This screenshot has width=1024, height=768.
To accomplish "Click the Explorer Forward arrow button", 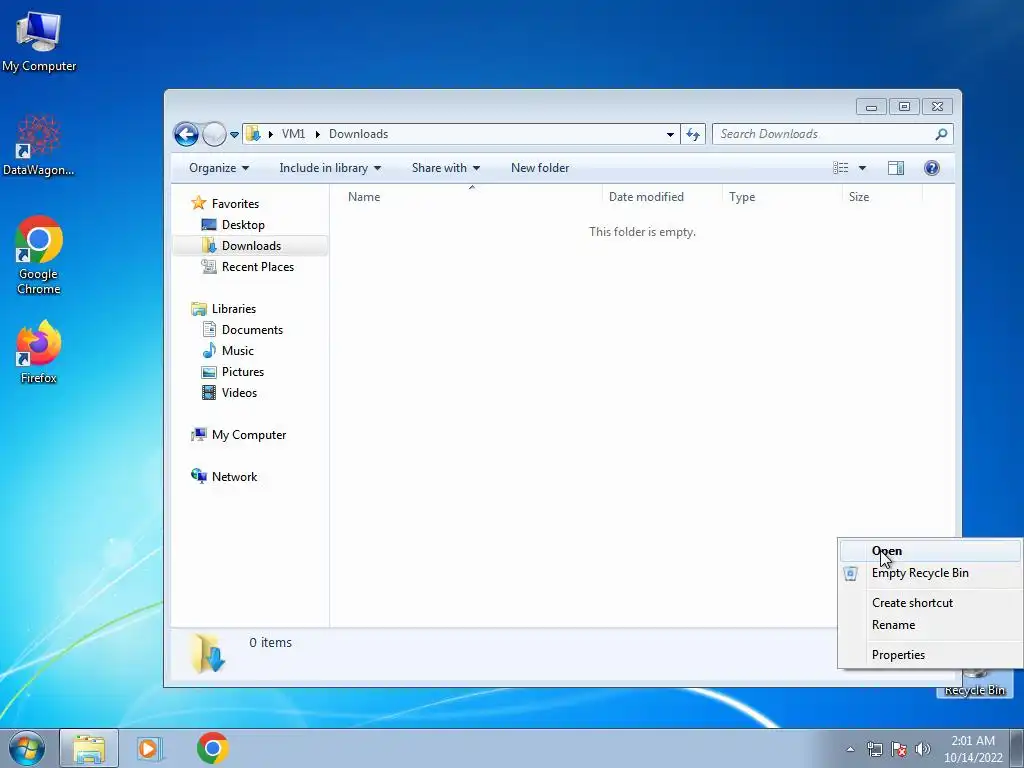I will click(x=214, y=135).
